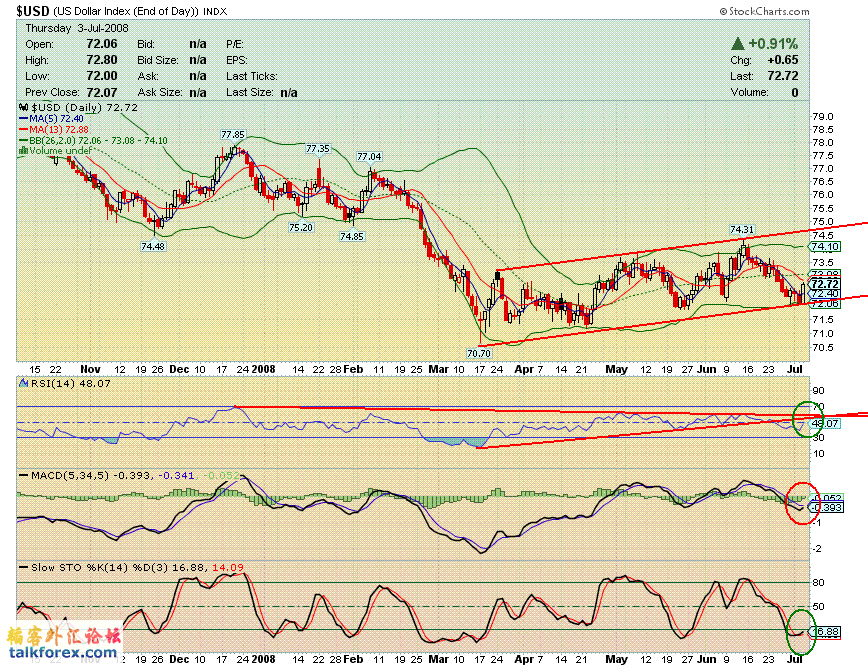868x668 pixels.
Task: Click the 70.70 low price label
Action: click(x=479, y=353)
